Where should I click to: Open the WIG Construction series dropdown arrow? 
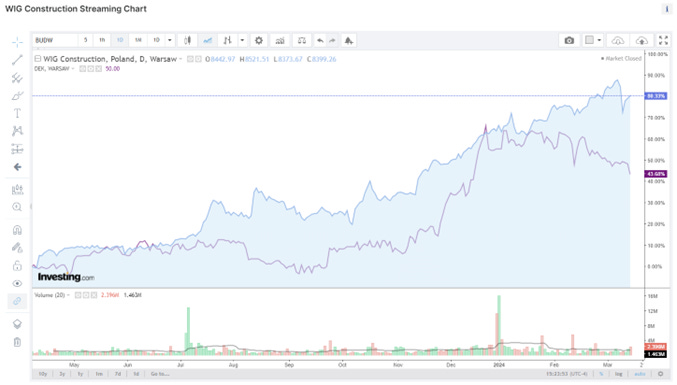coord(180,59)
